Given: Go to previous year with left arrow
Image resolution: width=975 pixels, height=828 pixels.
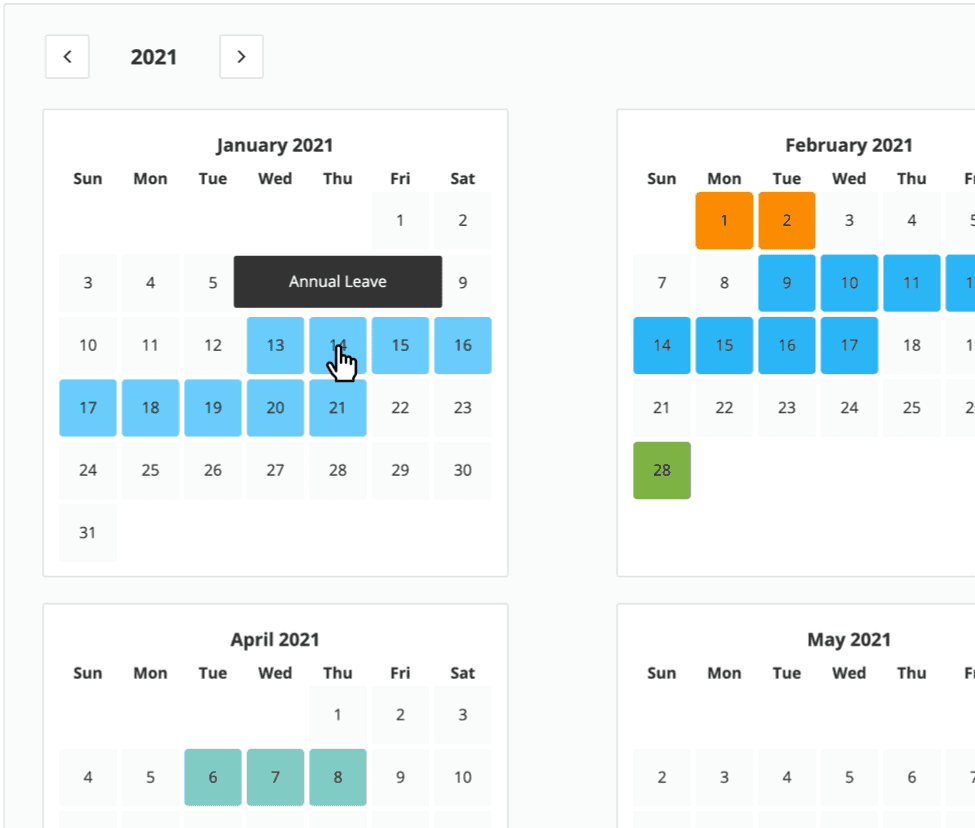Looking at the screenshot, I should (67, 57).
